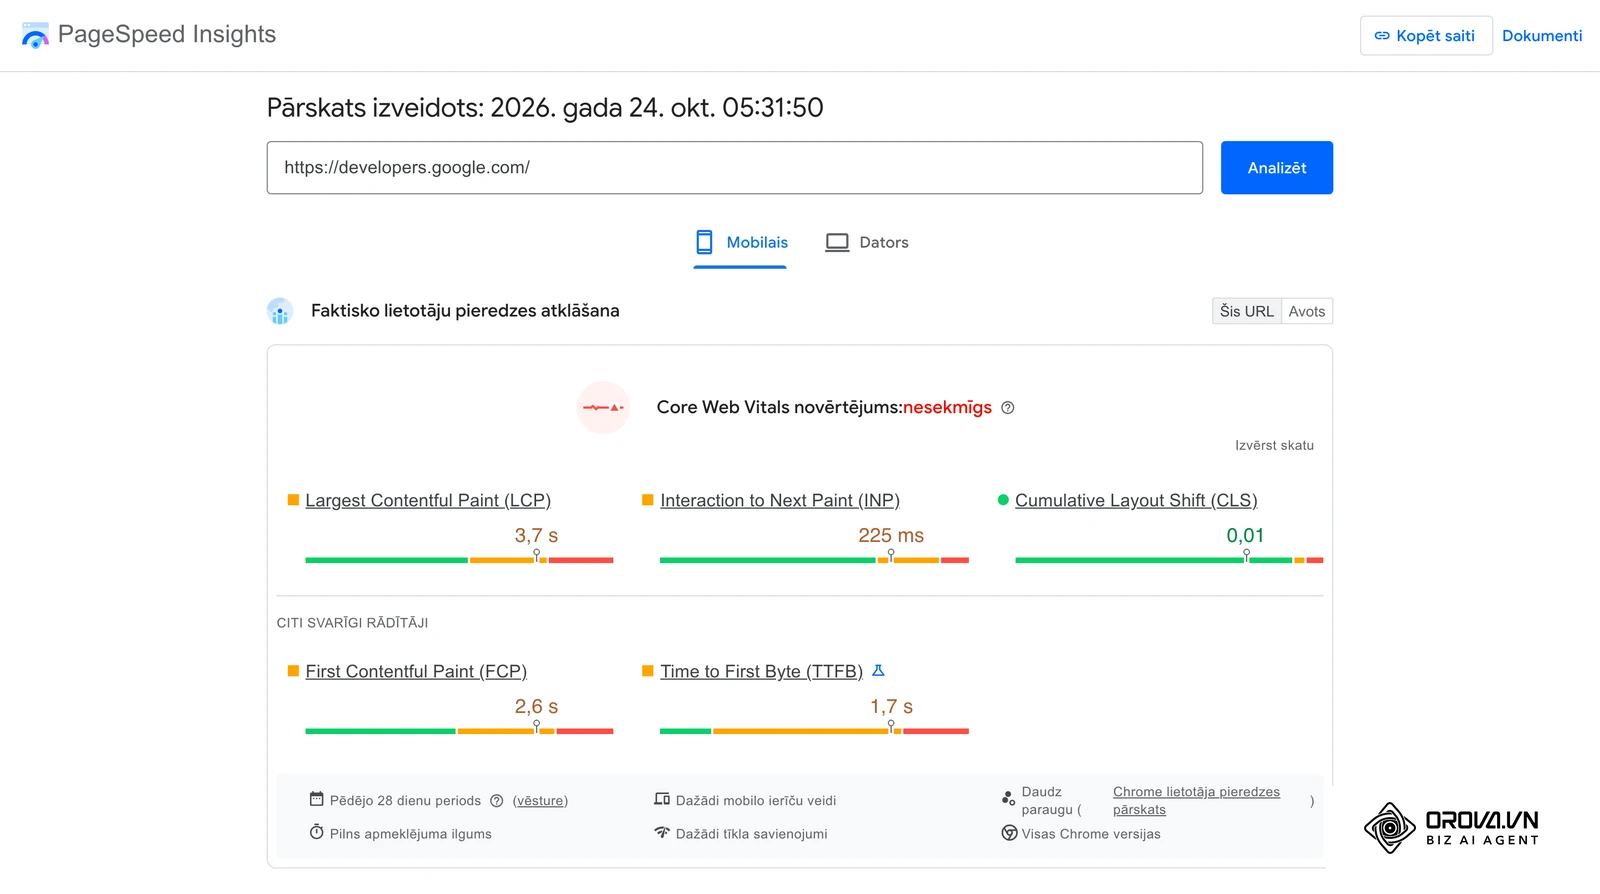The height and width of the screenshot is (894, 1600).
Task: Click the URL input field
Action: [735, 168]
